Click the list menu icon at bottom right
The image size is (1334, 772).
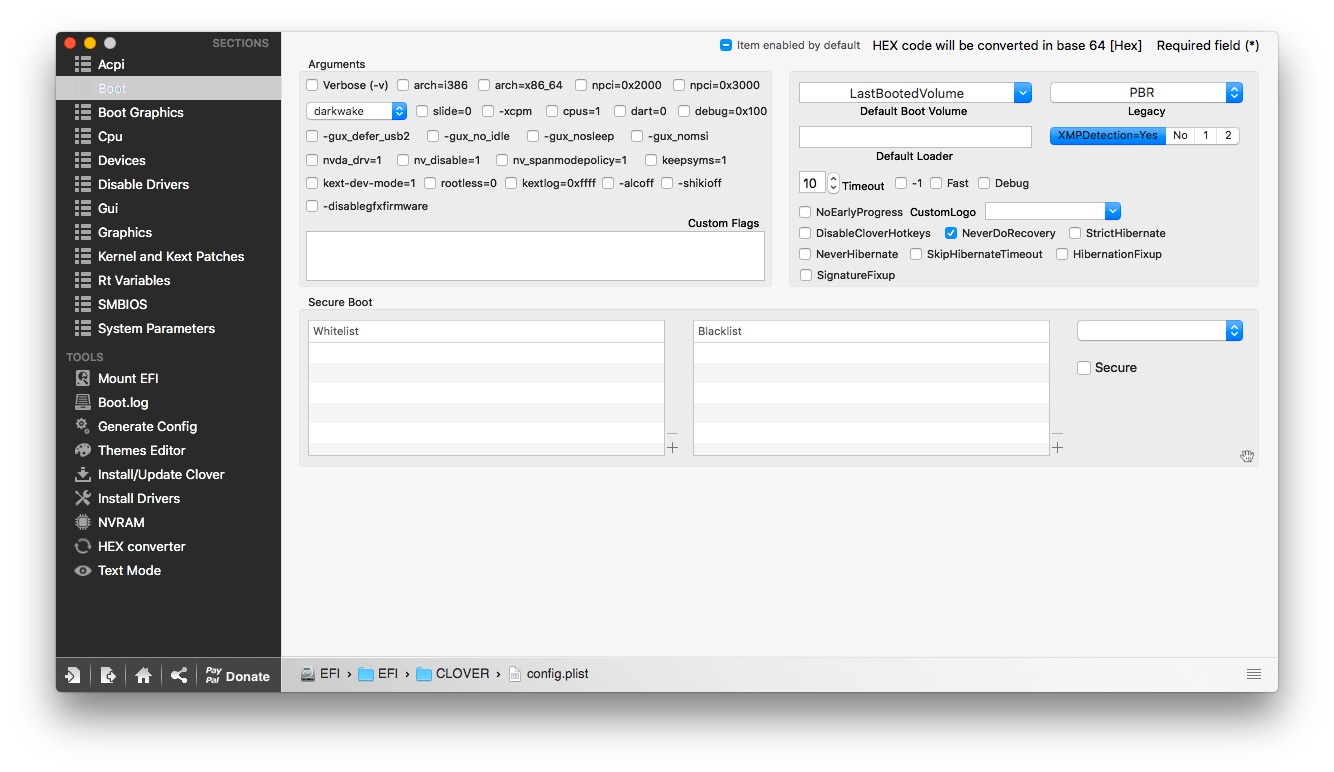coord(1254,674)
